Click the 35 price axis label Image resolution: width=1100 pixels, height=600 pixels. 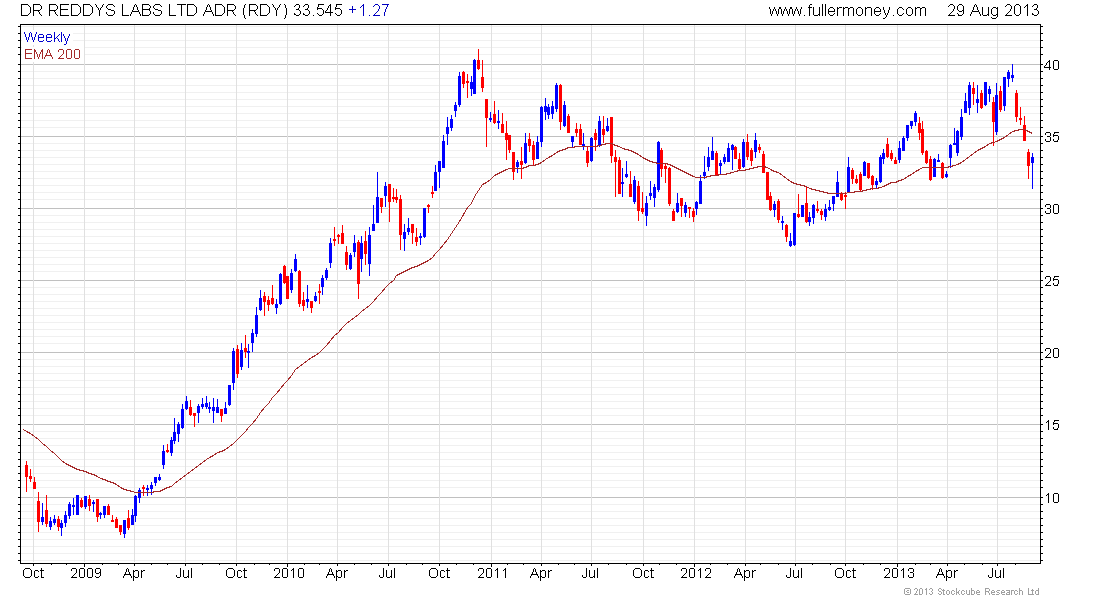pos(1052,137)
